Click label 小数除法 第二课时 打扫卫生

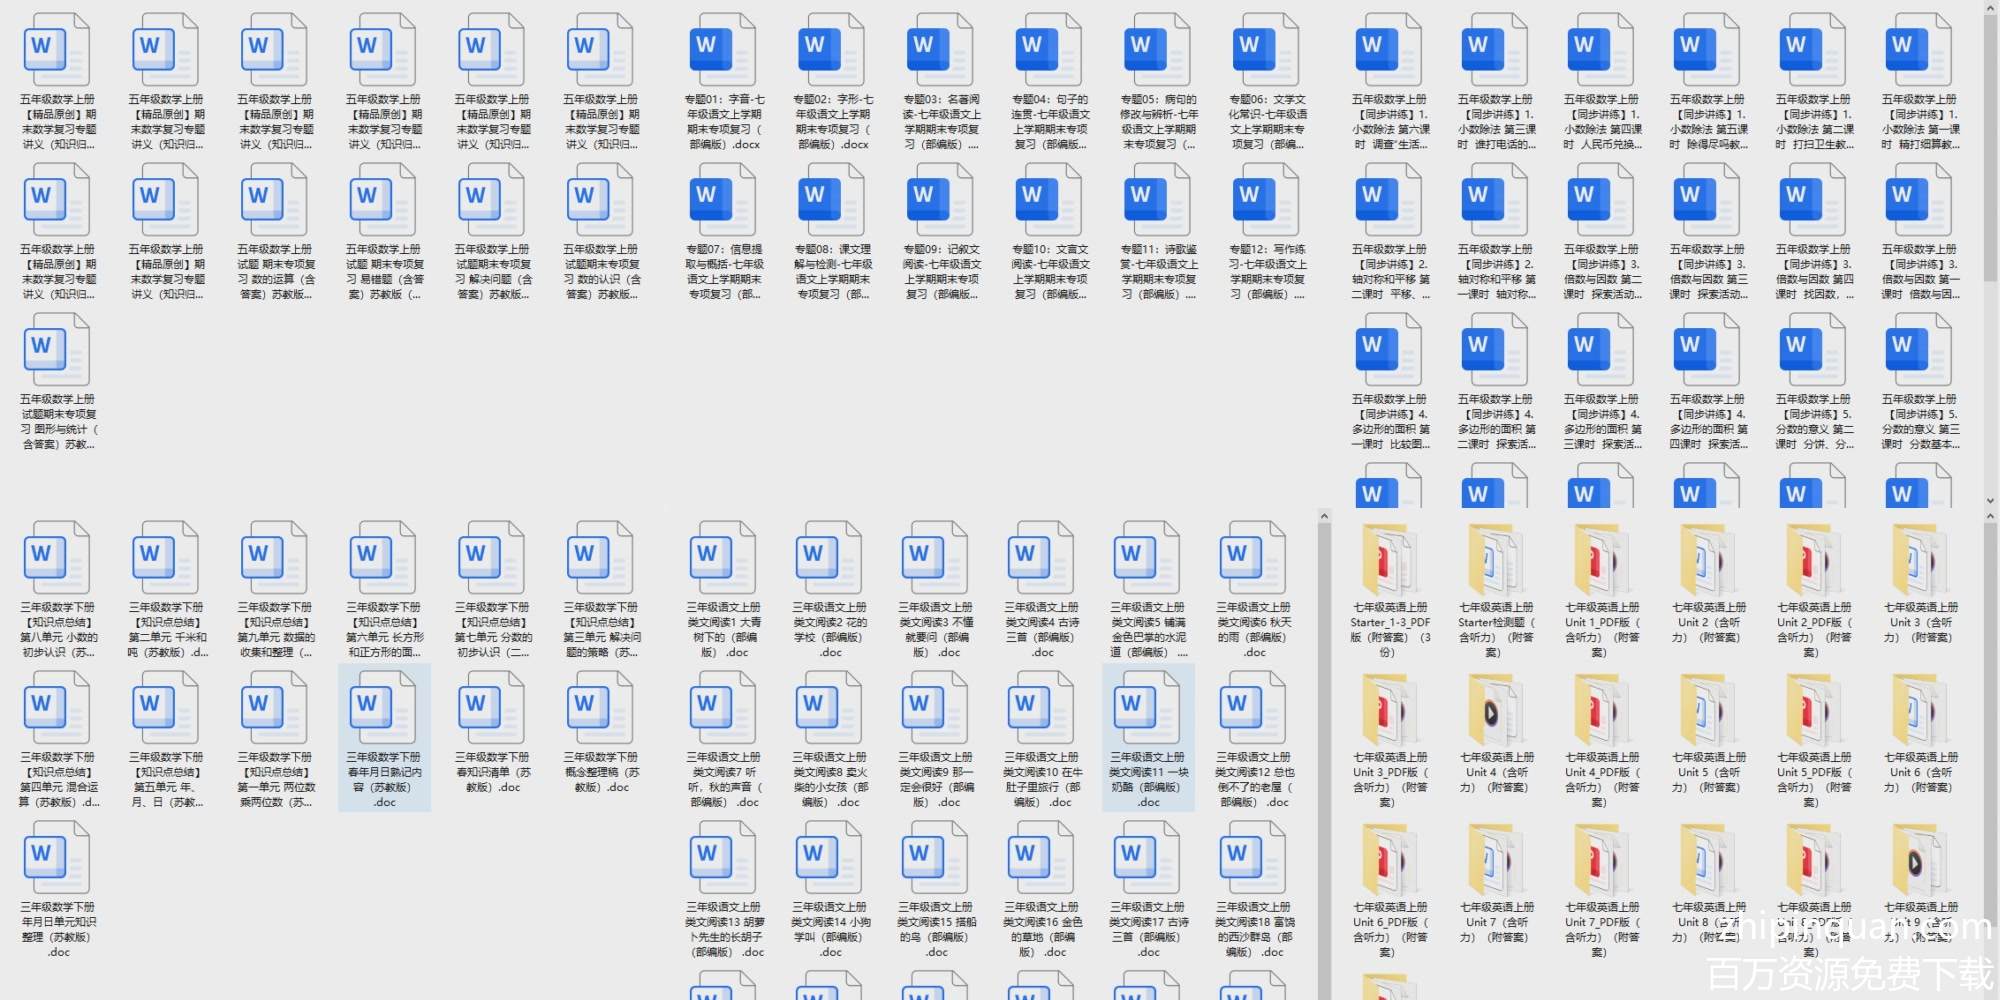[x=1813, y=122]
